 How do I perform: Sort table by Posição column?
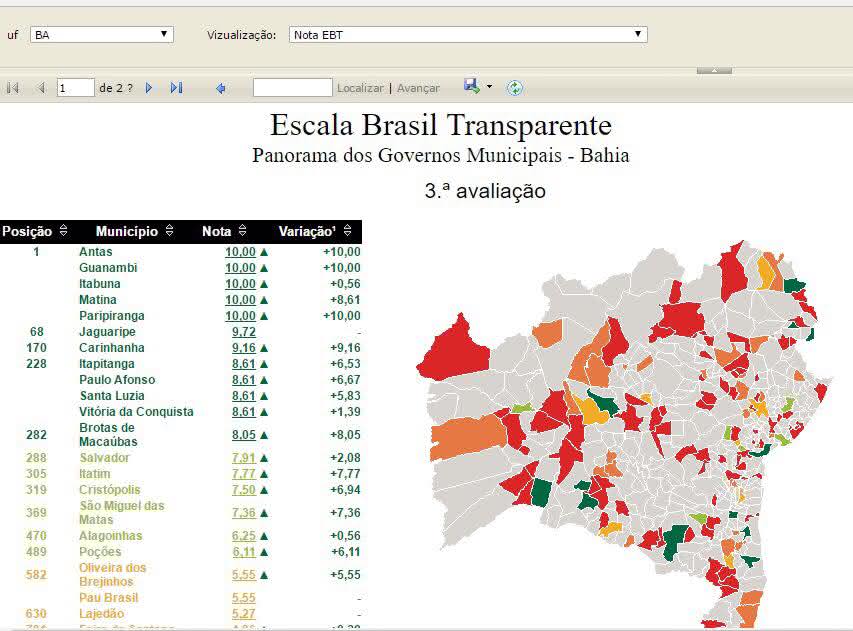[x=63, y=231]
